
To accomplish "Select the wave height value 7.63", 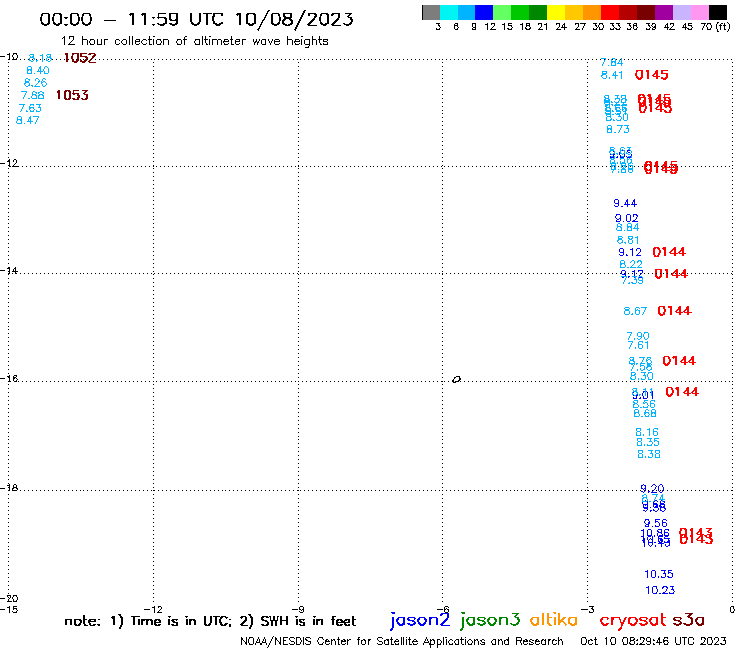I will (30, 108).
